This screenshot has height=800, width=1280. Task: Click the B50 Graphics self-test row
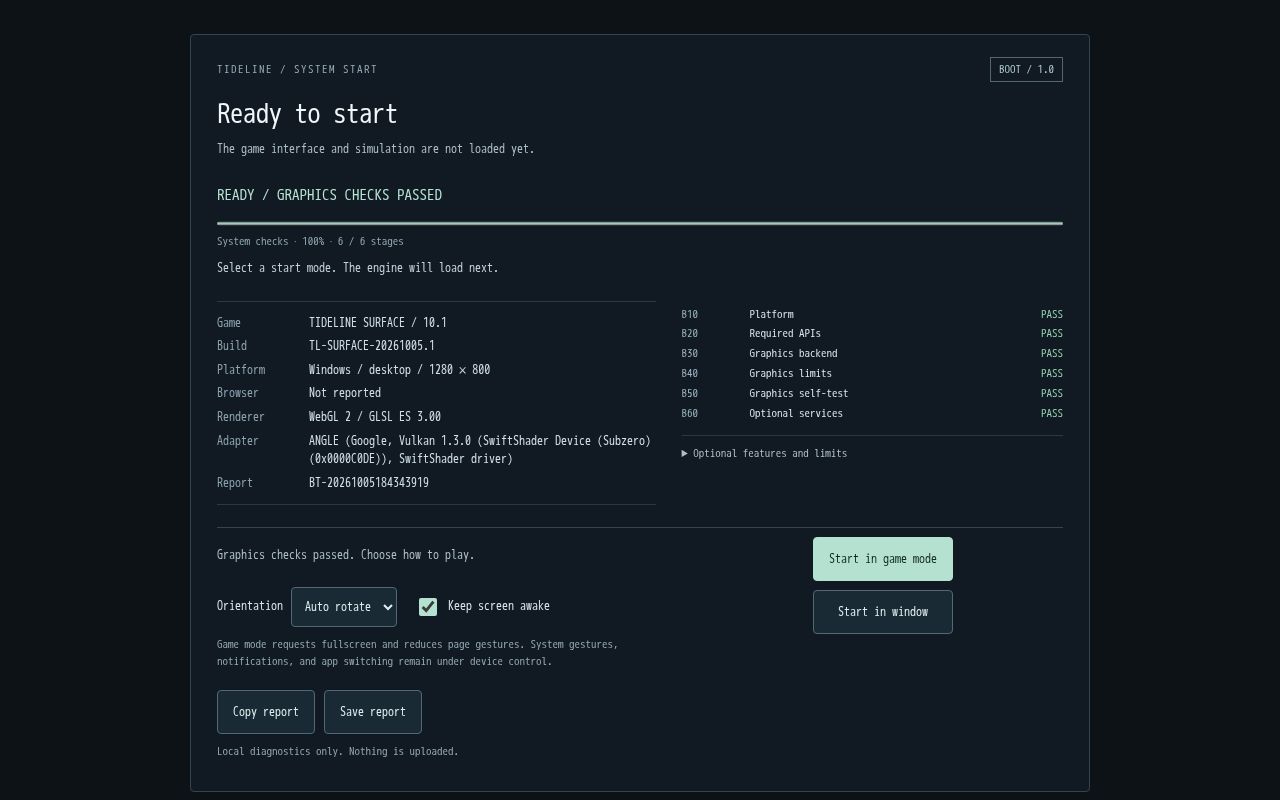(872, 394)
